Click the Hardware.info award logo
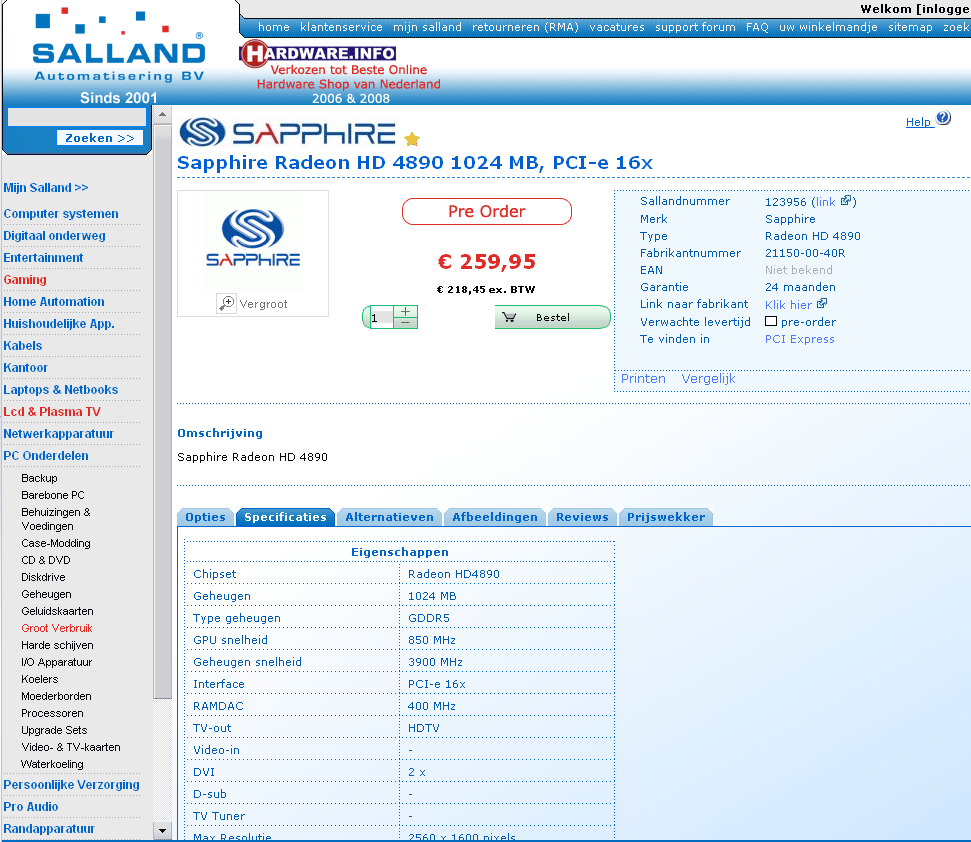The width and height of the screenshot is (971, 842). (x=340, y=72)
